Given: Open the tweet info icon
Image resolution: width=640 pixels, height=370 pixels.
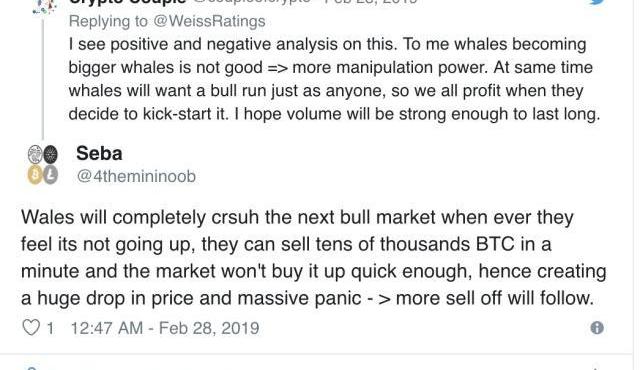Looking at the screenshot, I should coord(597,328).
